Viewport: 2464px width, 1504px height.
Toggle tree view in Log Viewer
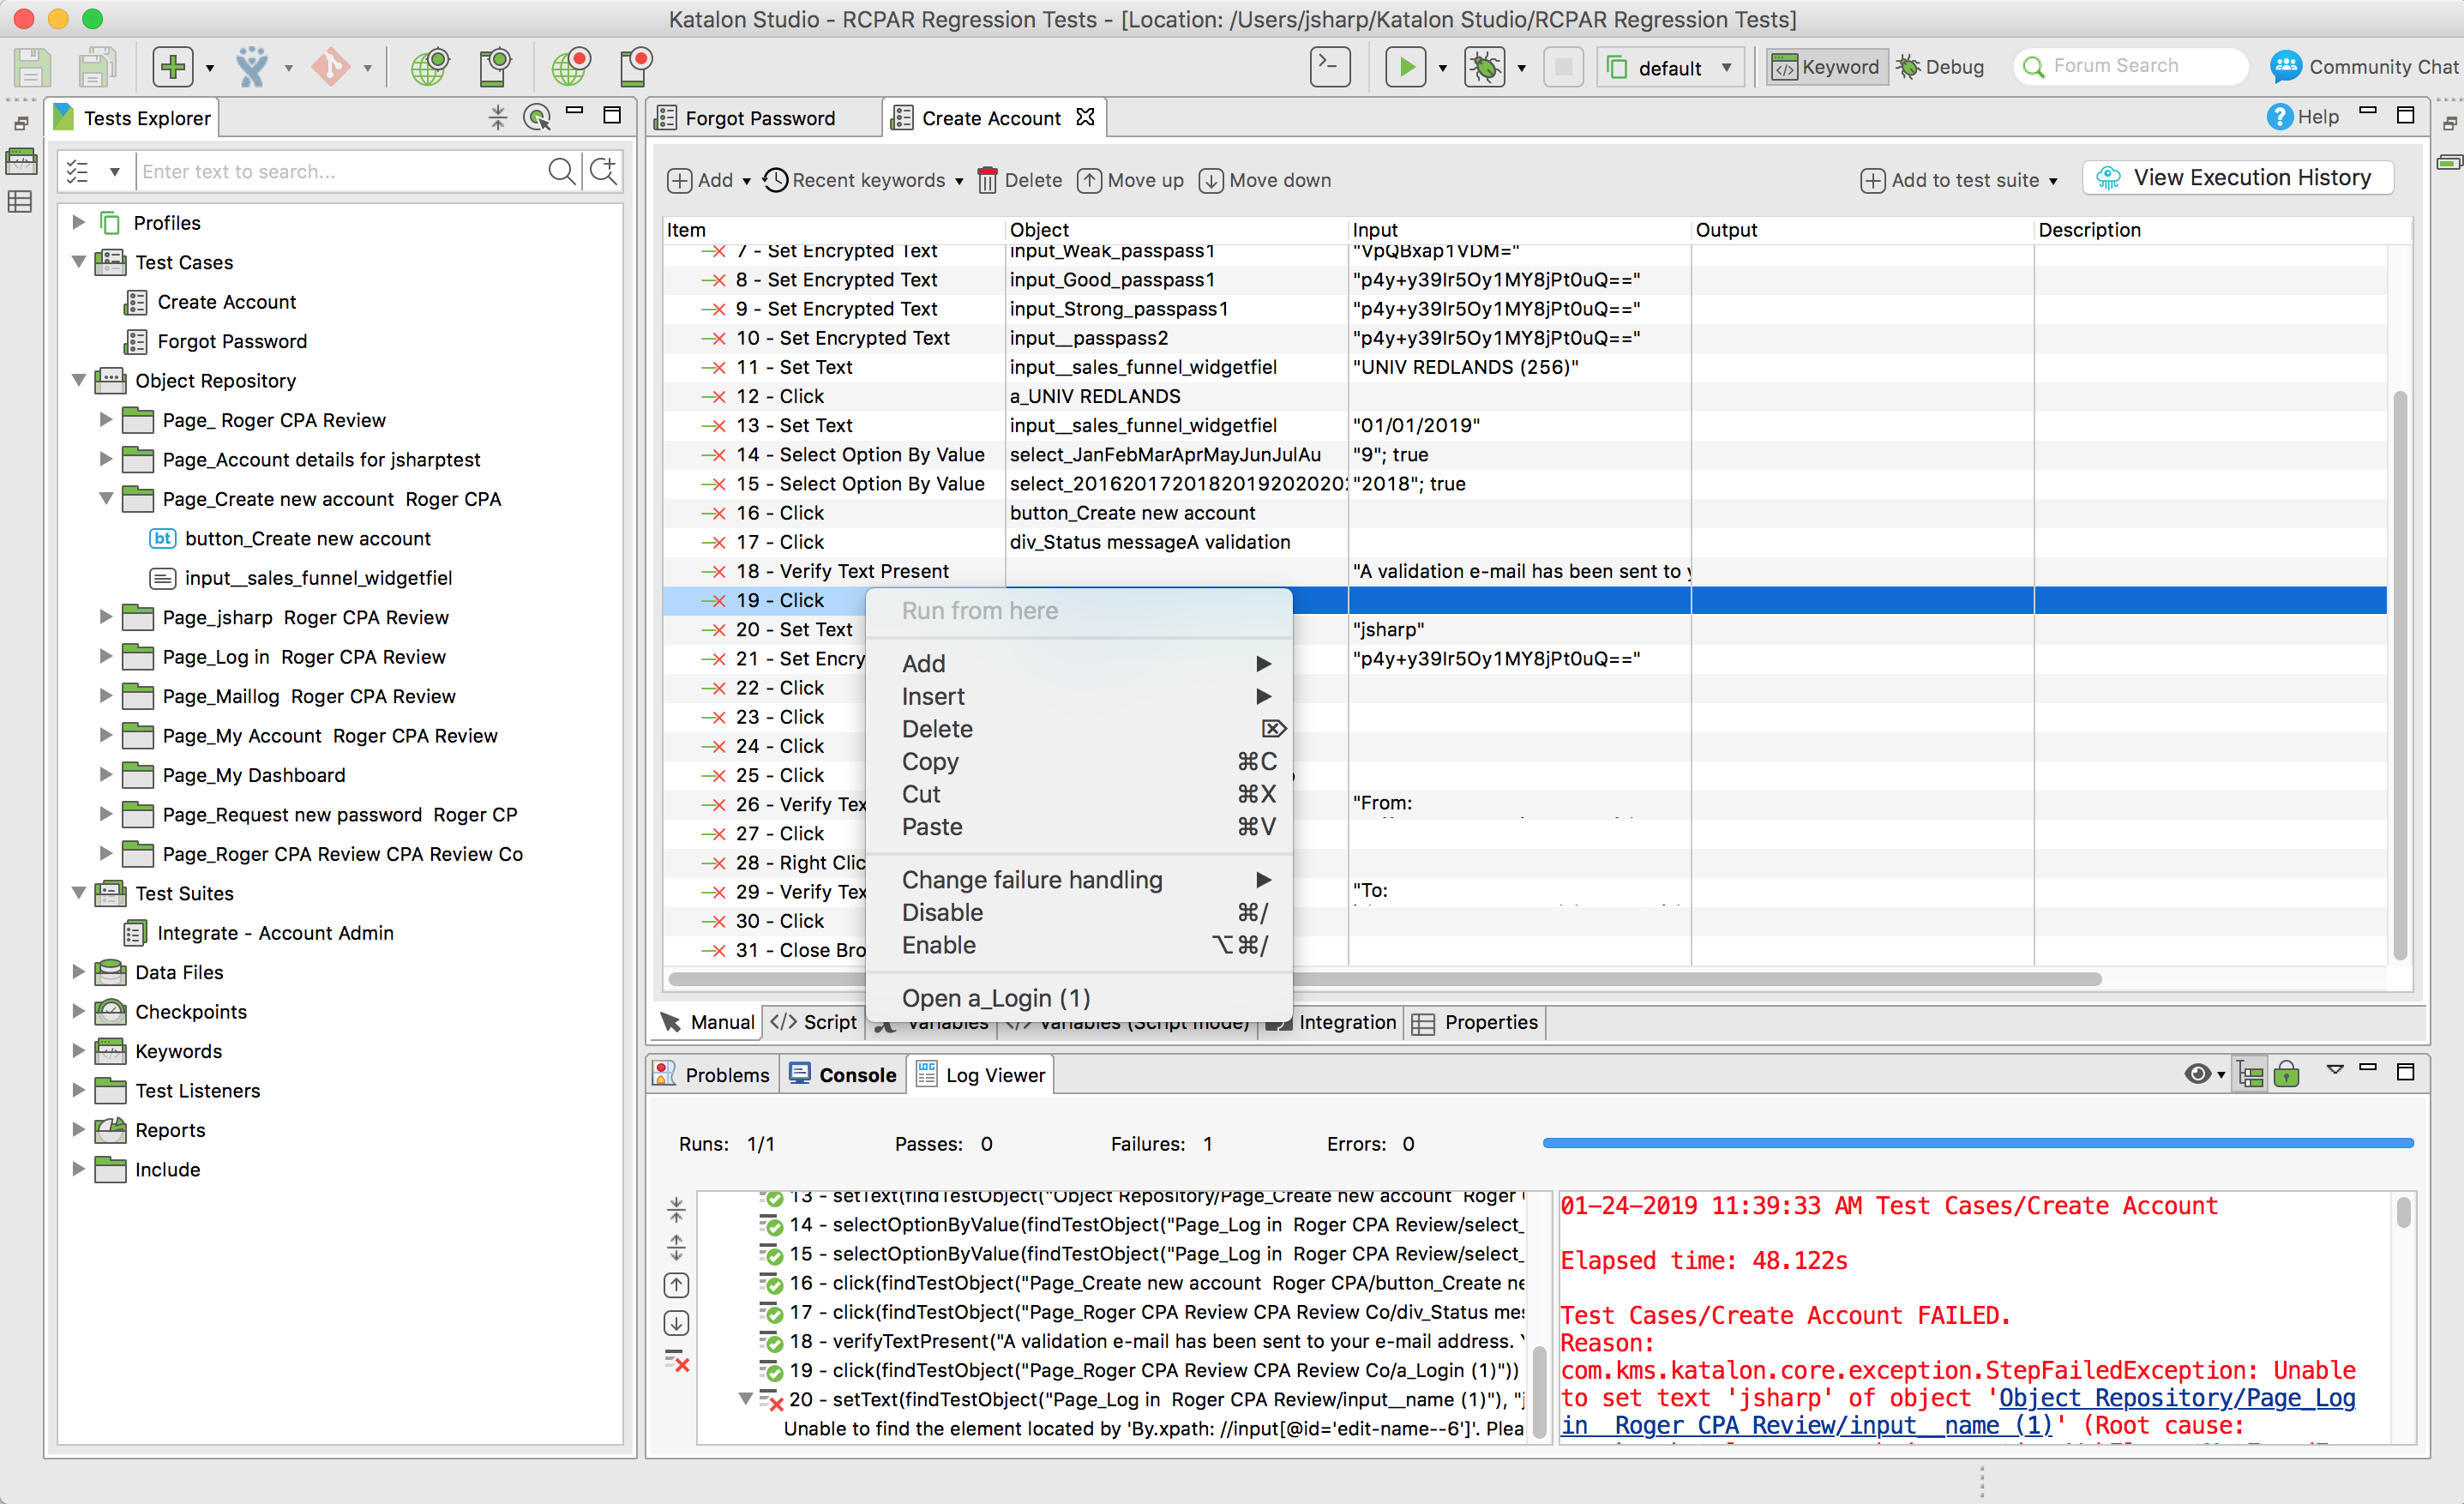[2250, 1074]
